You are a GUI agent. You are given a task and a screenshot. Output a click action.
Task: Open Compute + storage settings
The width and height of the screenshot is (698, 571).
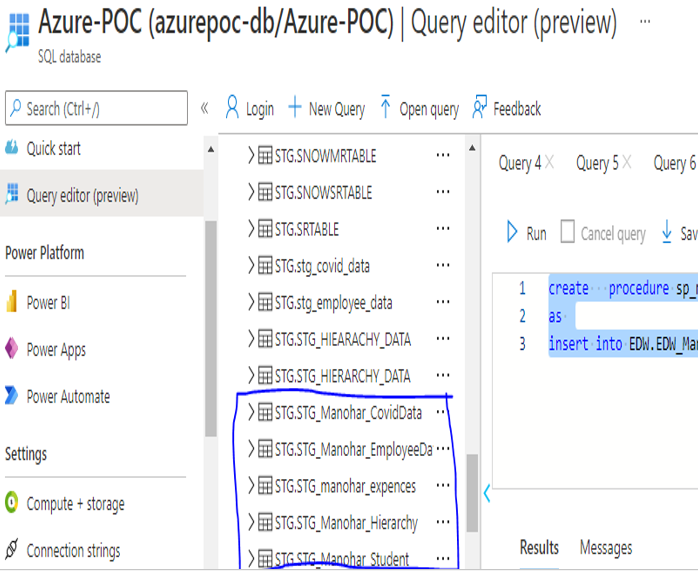tap(75, 504)
